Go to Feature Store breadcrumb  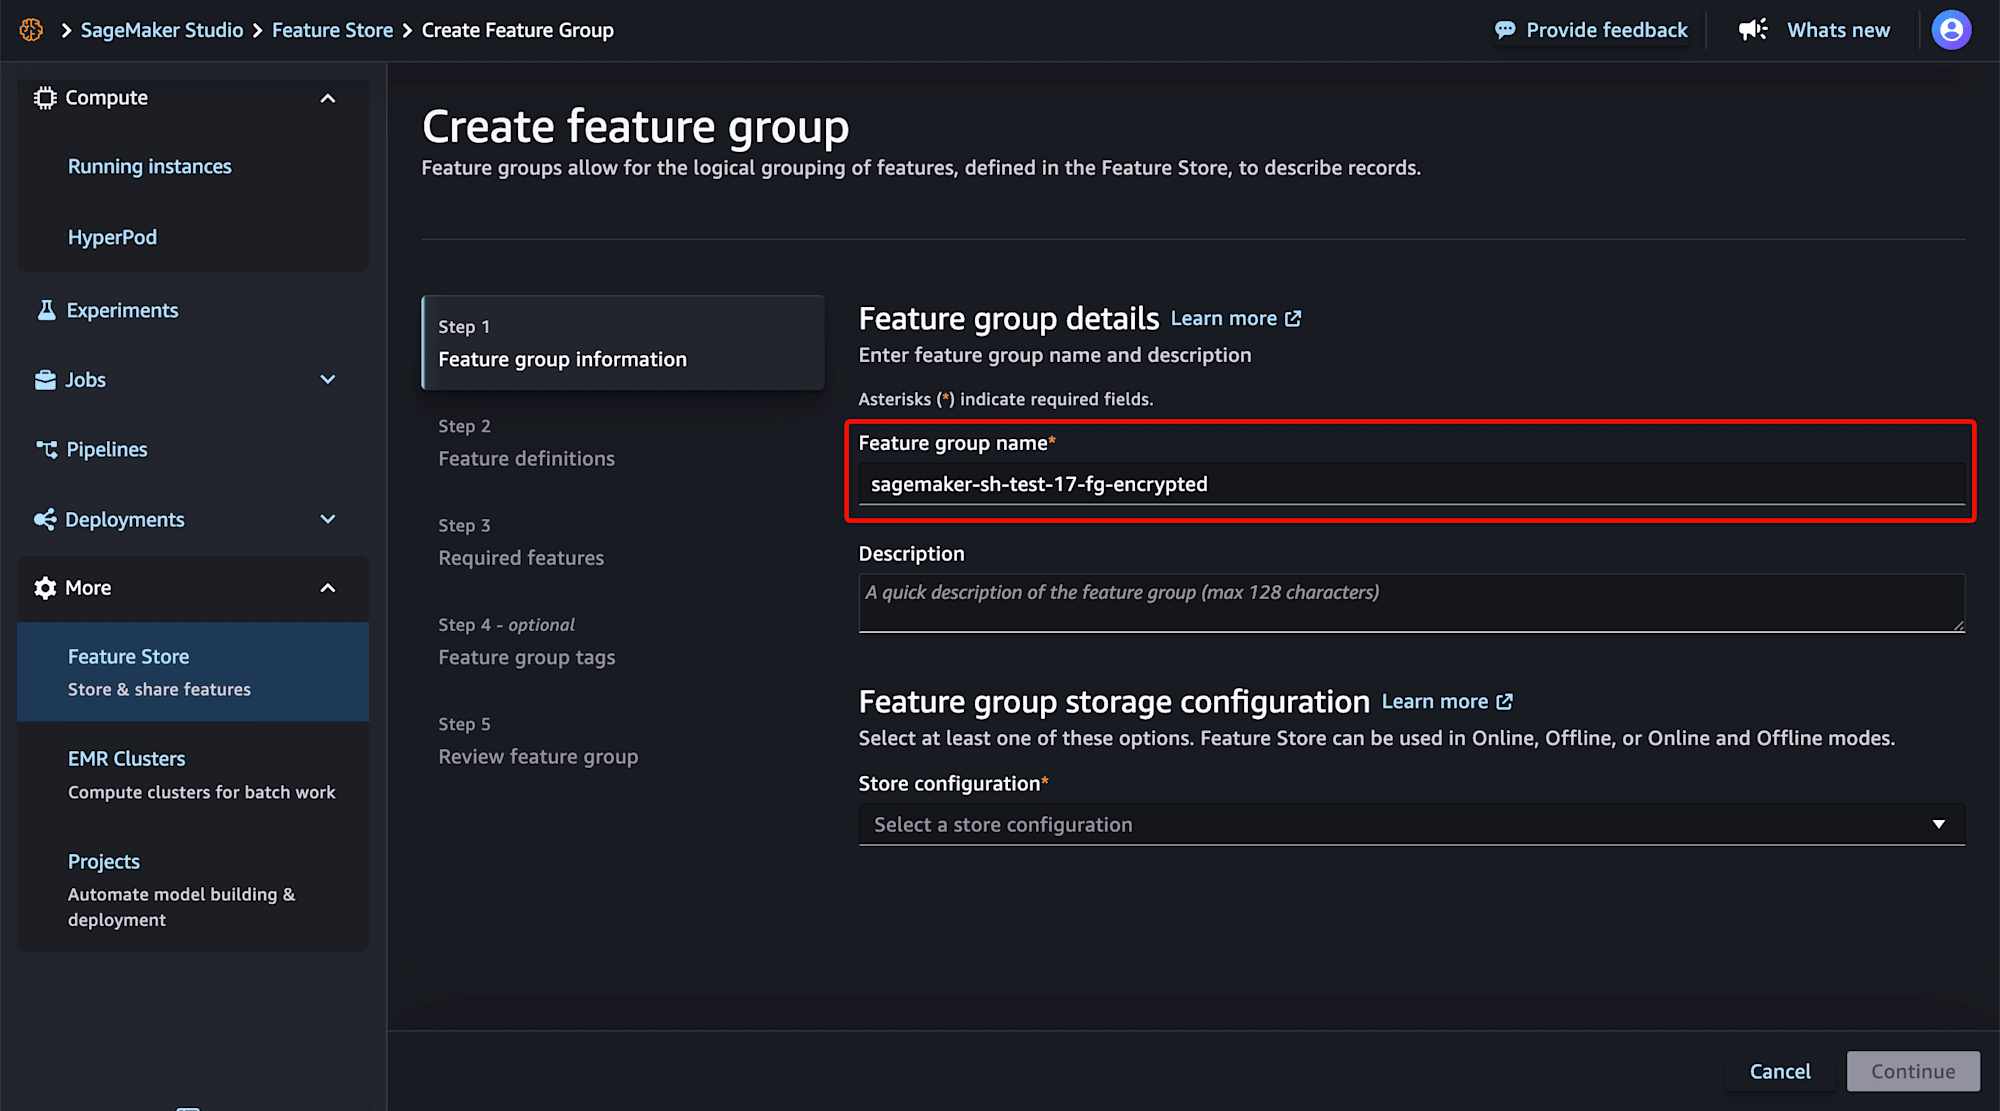coord(333,30)
